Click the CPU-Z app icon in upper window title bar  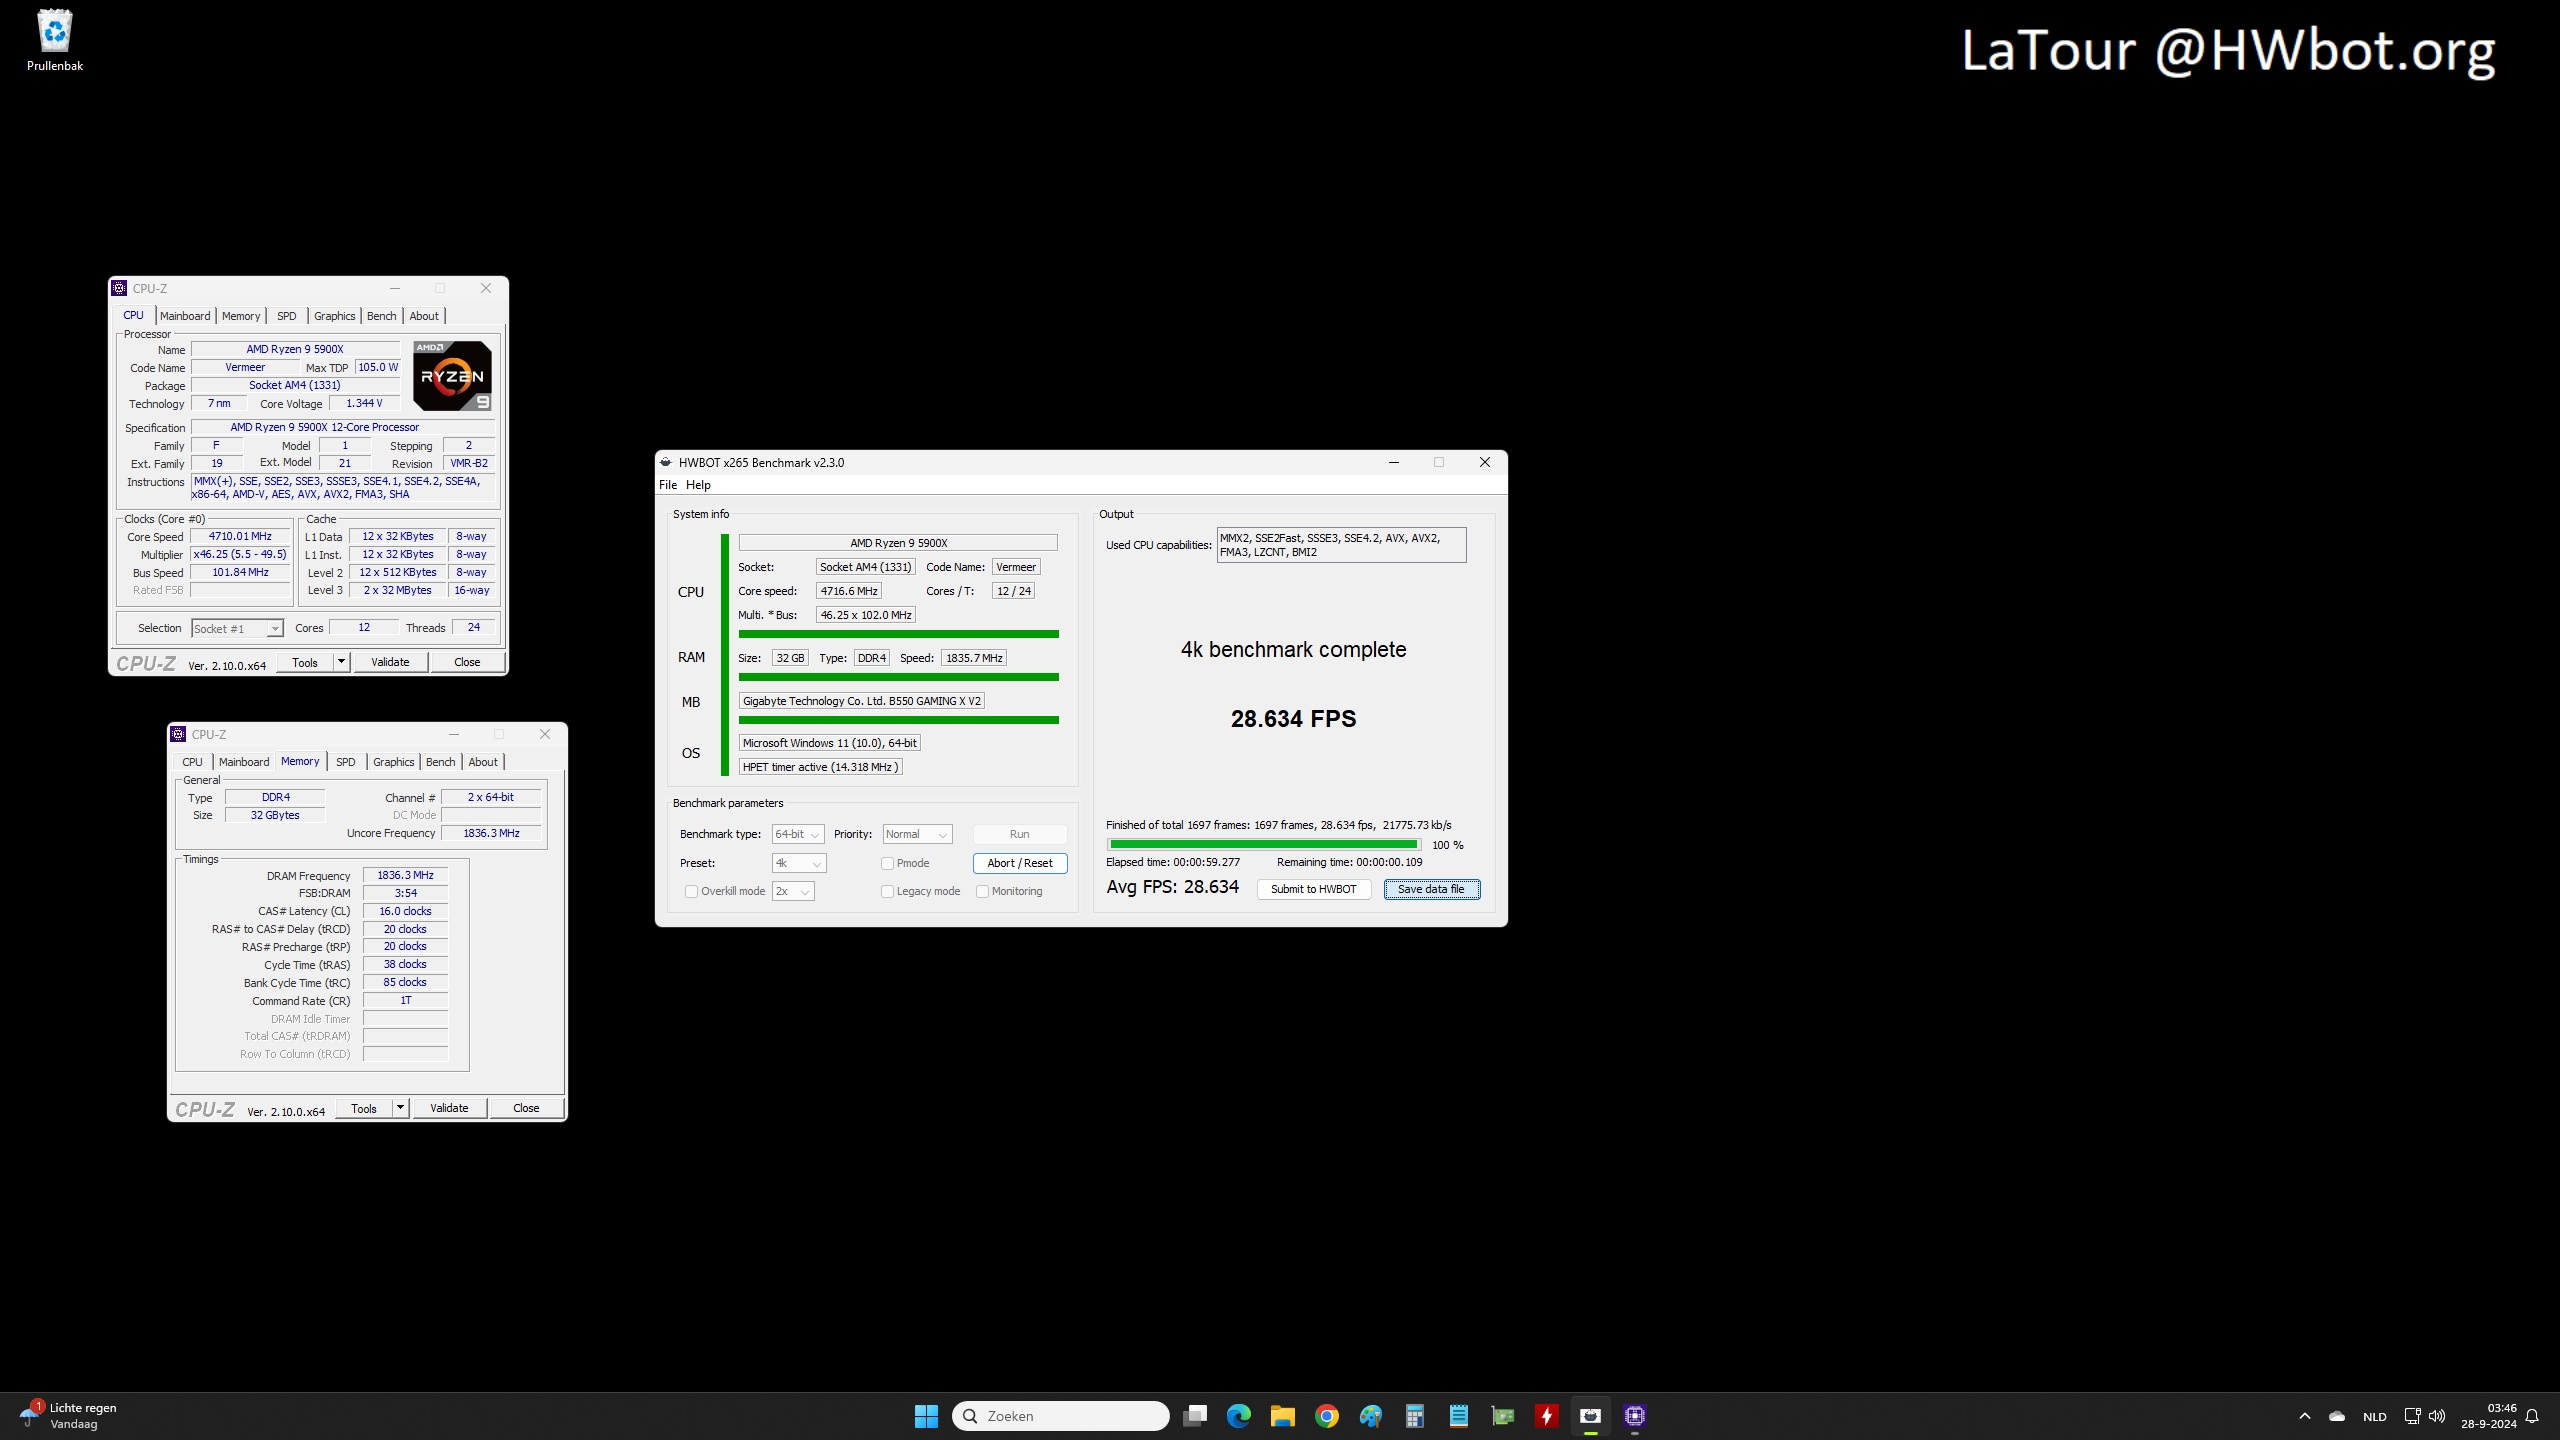(x=119, y=288)
